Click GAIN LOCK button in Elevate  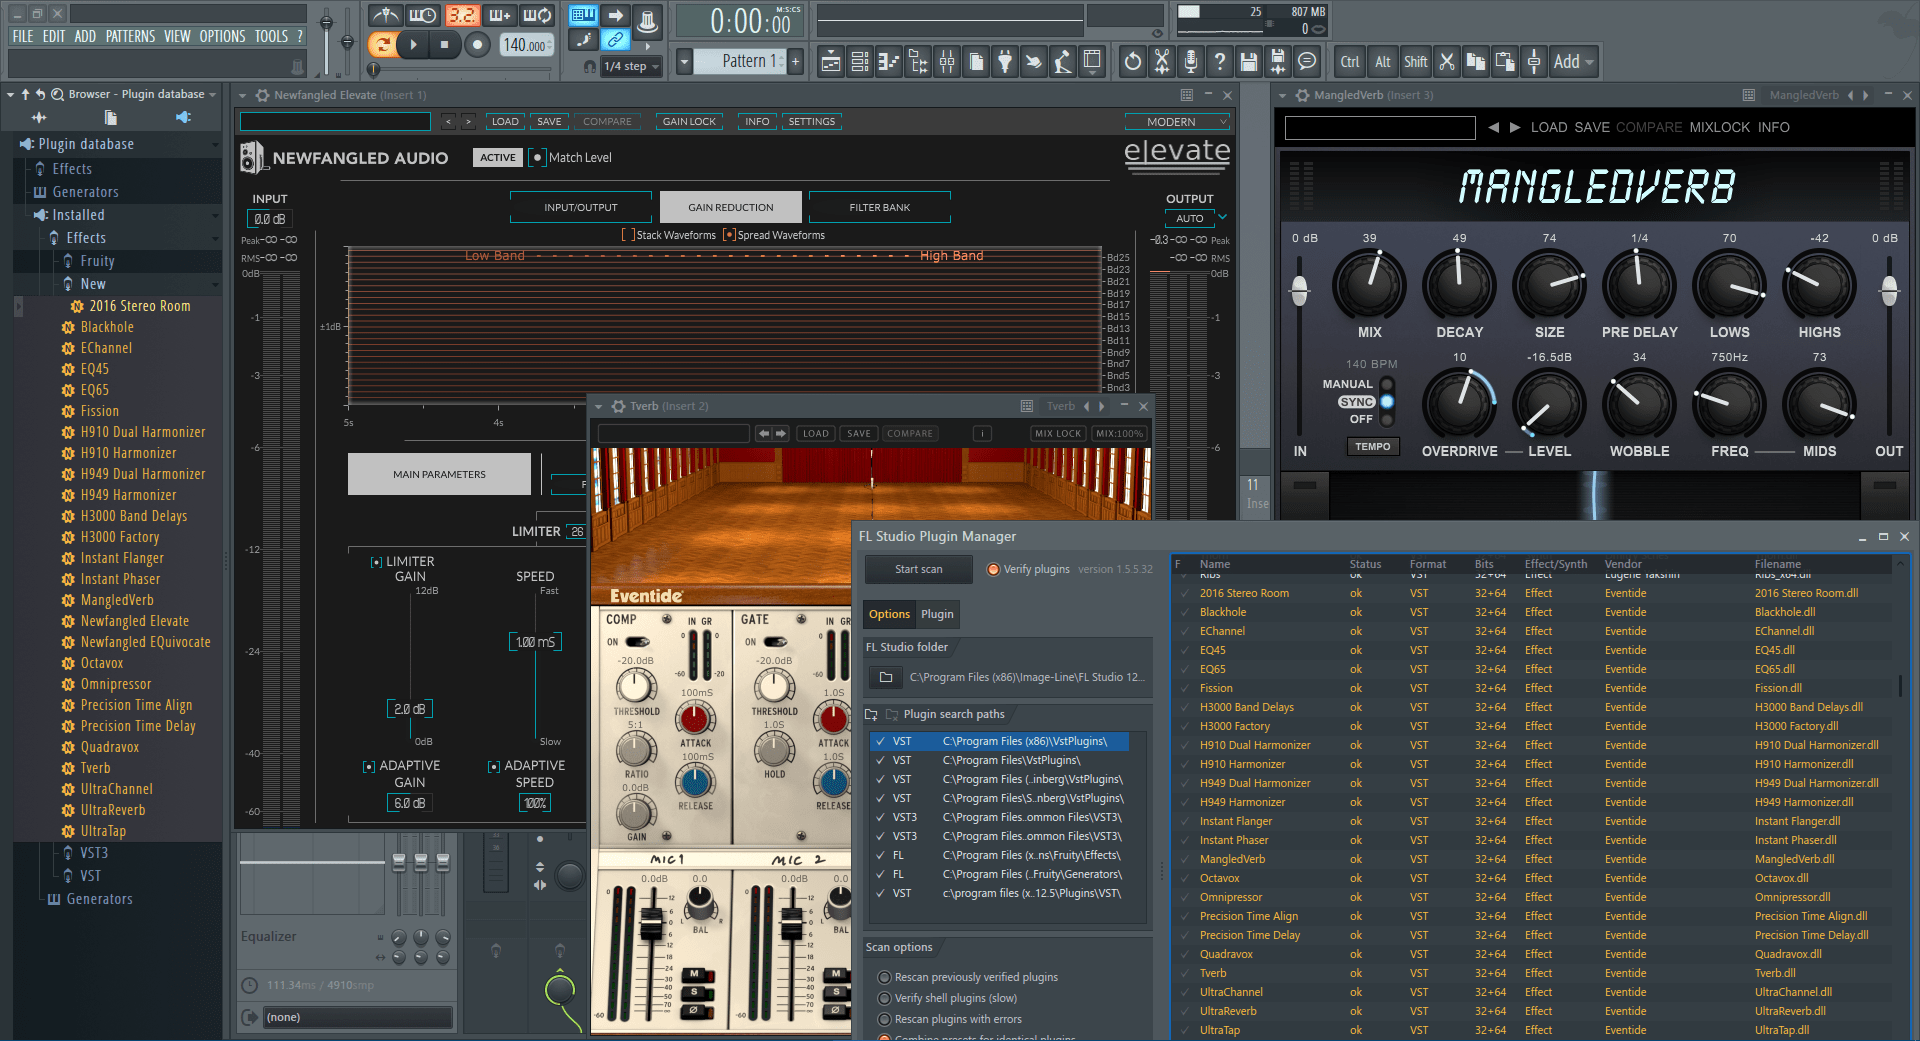tap(689, 122)
